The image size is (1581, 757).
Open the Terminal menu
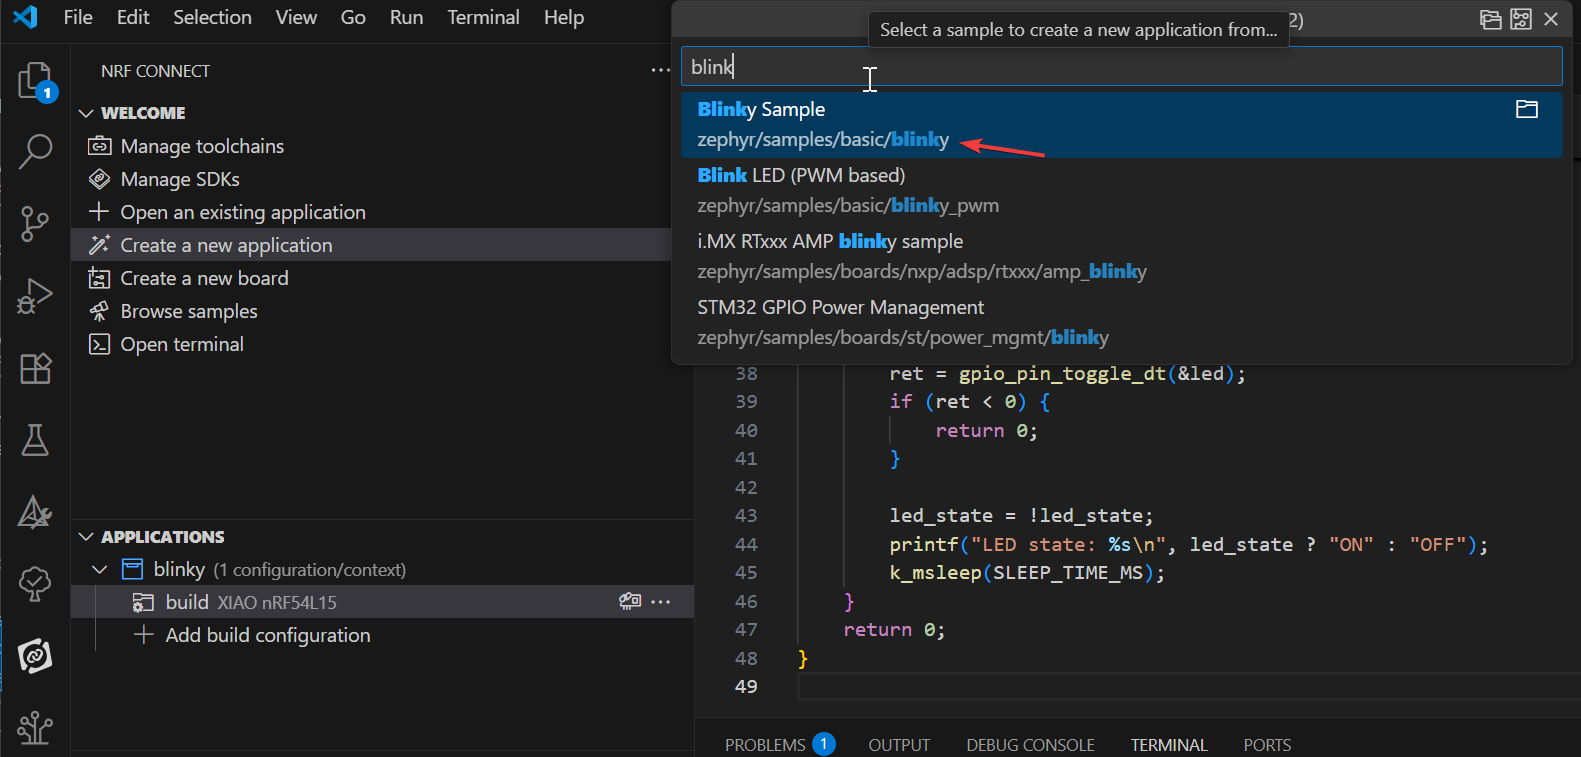pos(483,17)
